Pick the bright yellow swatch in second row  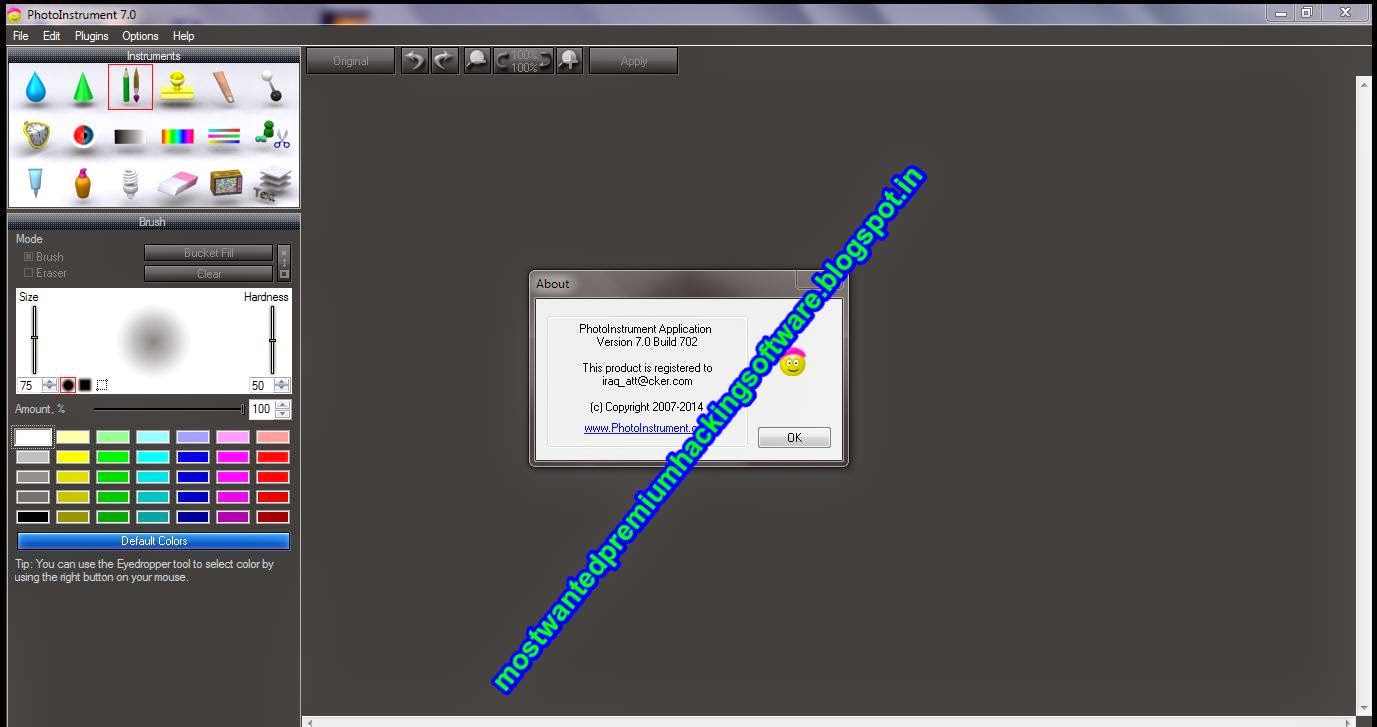73,457
